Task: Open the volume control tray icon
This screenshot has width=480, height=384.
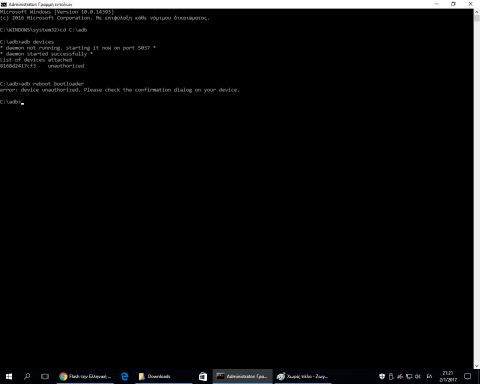Action: click(x=418, y=376)
